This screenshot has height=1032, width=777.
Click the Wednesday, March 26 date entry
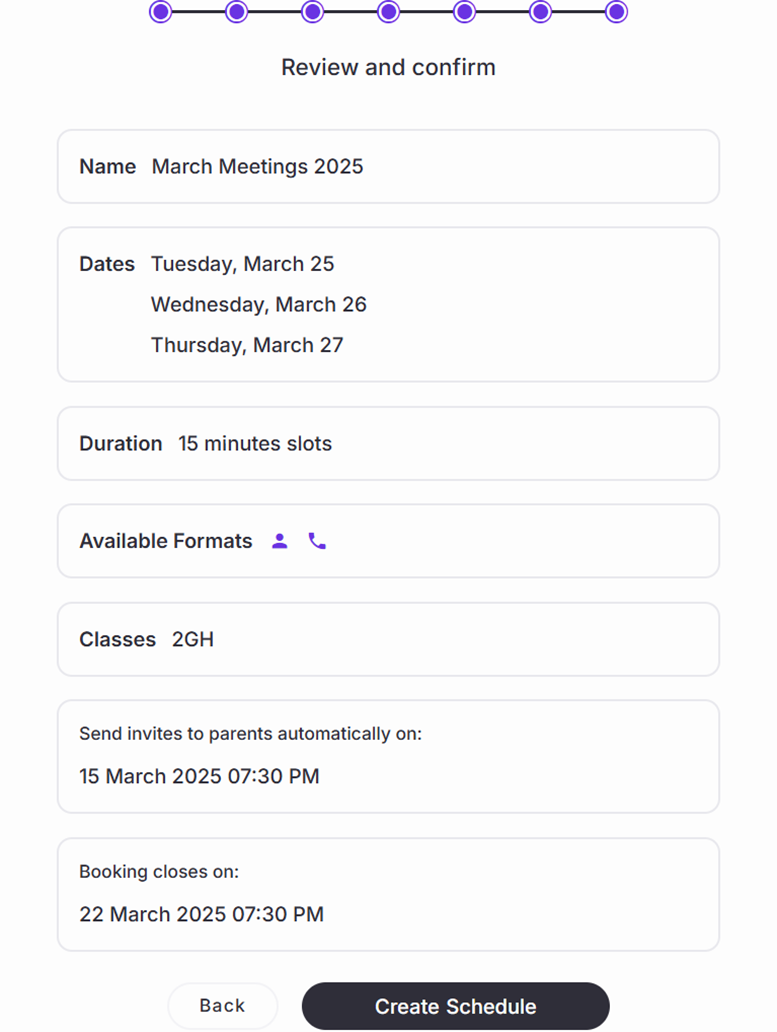(258, 304)
